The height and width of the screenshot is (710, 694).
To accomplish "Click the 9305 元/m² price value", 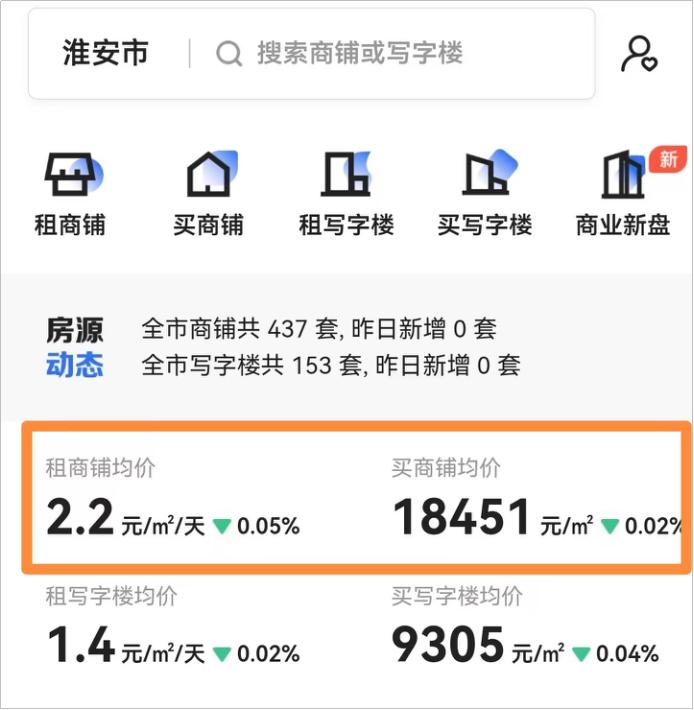I will pos(478,645).
